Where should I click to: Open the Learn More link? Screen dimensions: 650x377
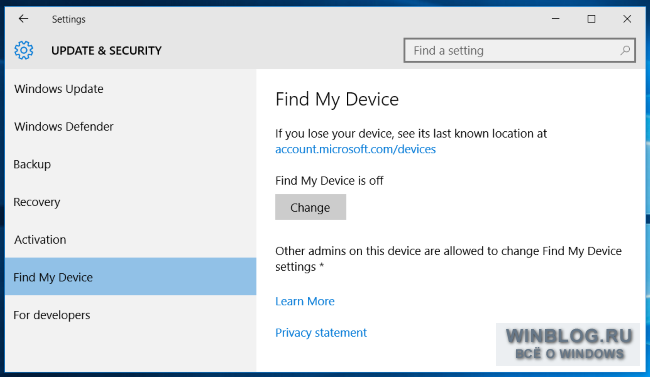point(305,301)
